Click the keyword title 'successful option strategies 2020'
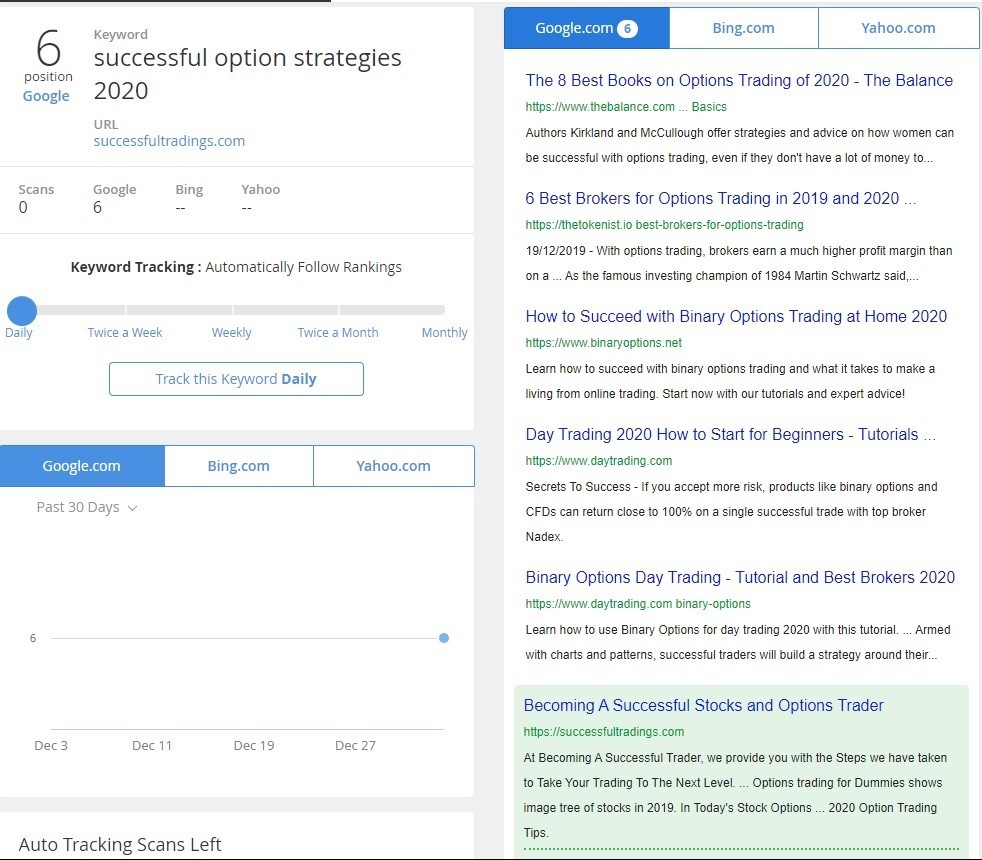Image resolution: width=982 pixels, height=860 pixels. (247, 74)
